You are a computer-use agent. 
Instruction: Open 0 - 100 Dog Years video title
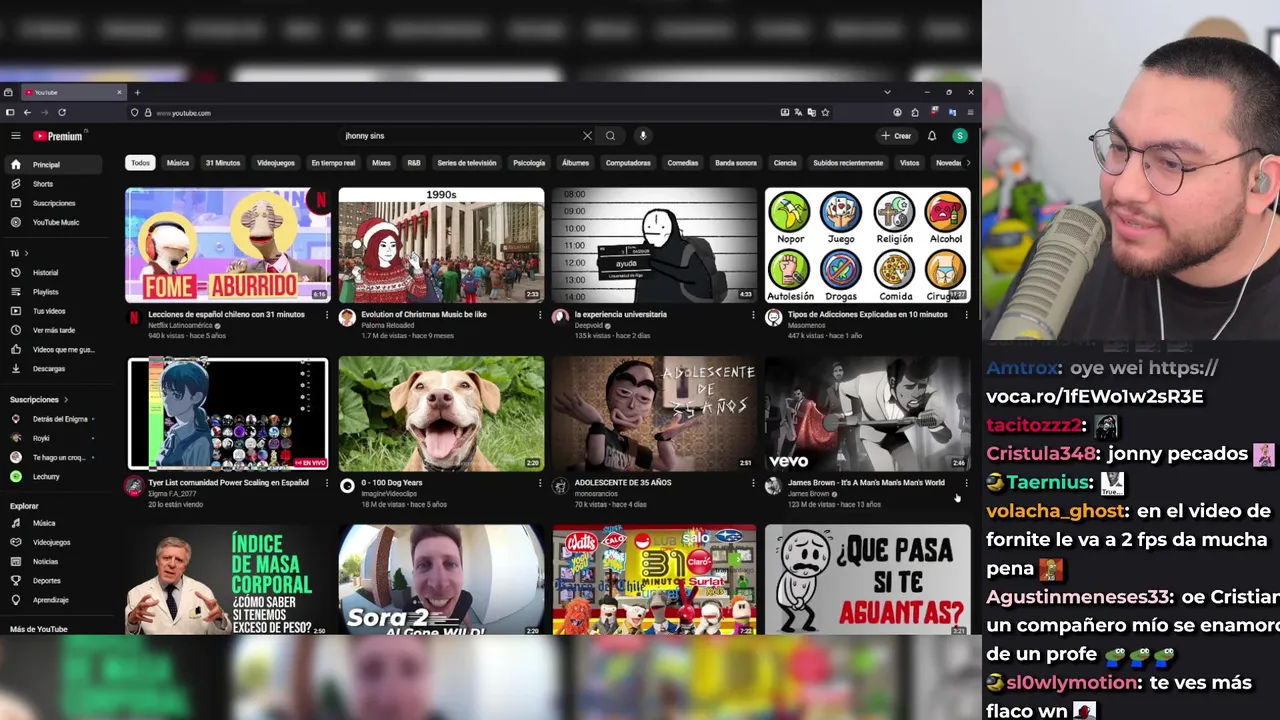pos(392,482)
